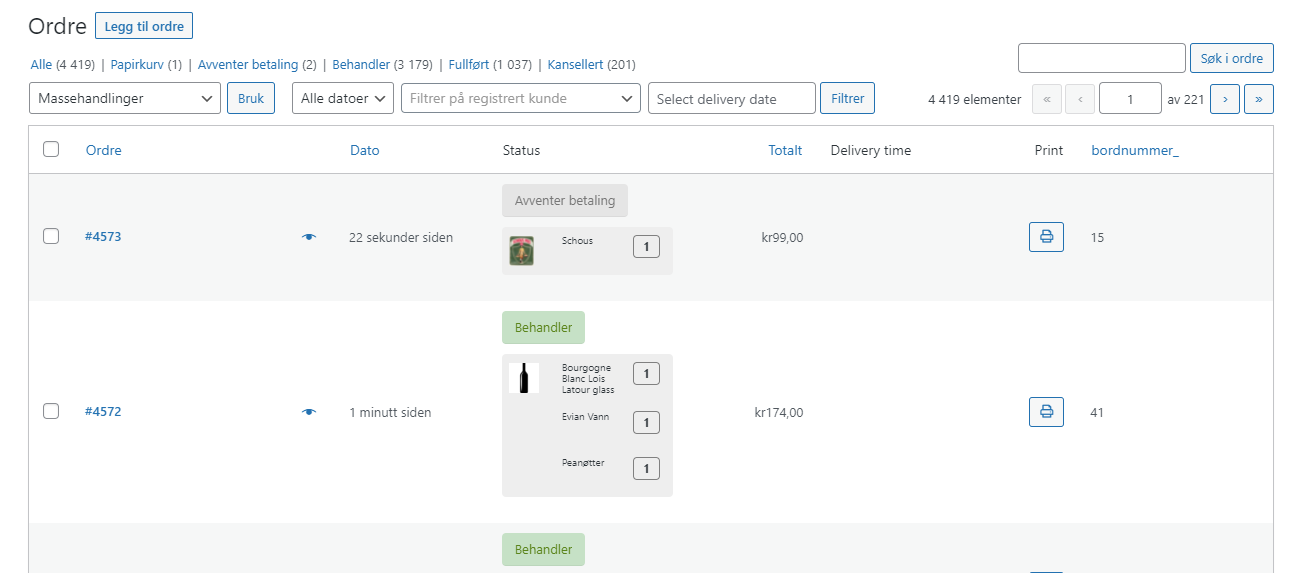Select checkbox for order #4573
1291x573 pixels.
(51, 237)
